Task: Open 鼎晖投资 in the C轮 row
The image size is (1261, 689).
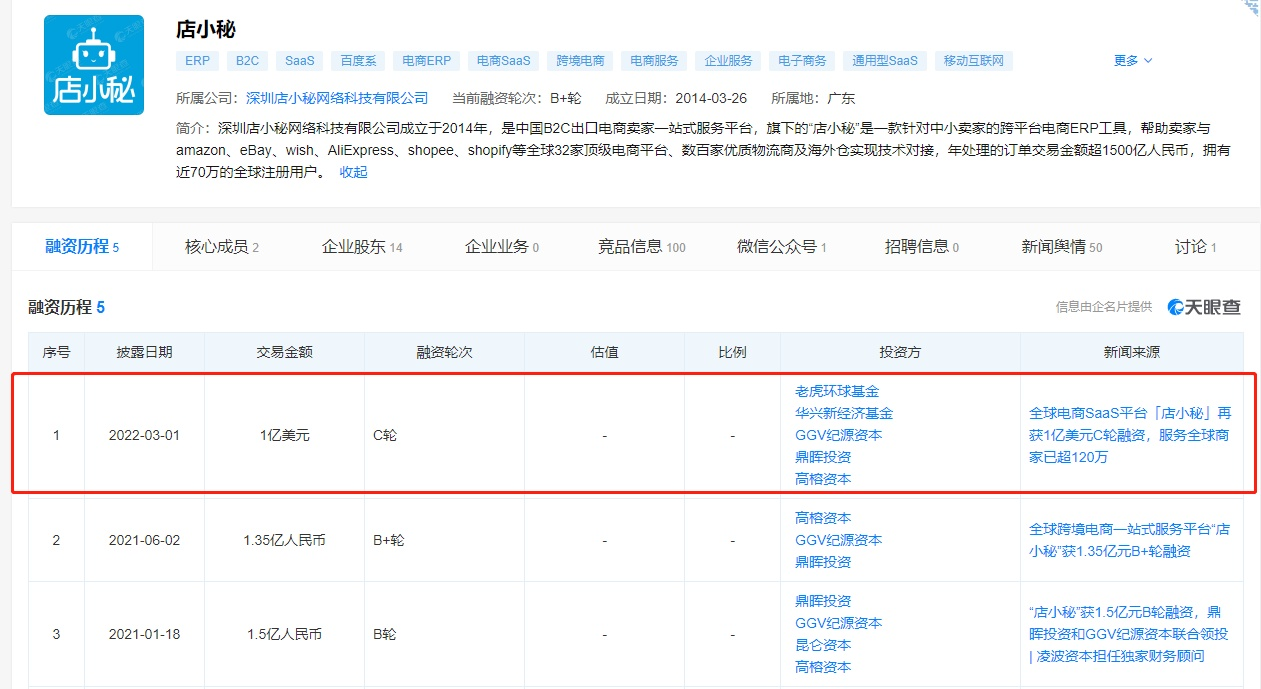Action: click(823, 457)
